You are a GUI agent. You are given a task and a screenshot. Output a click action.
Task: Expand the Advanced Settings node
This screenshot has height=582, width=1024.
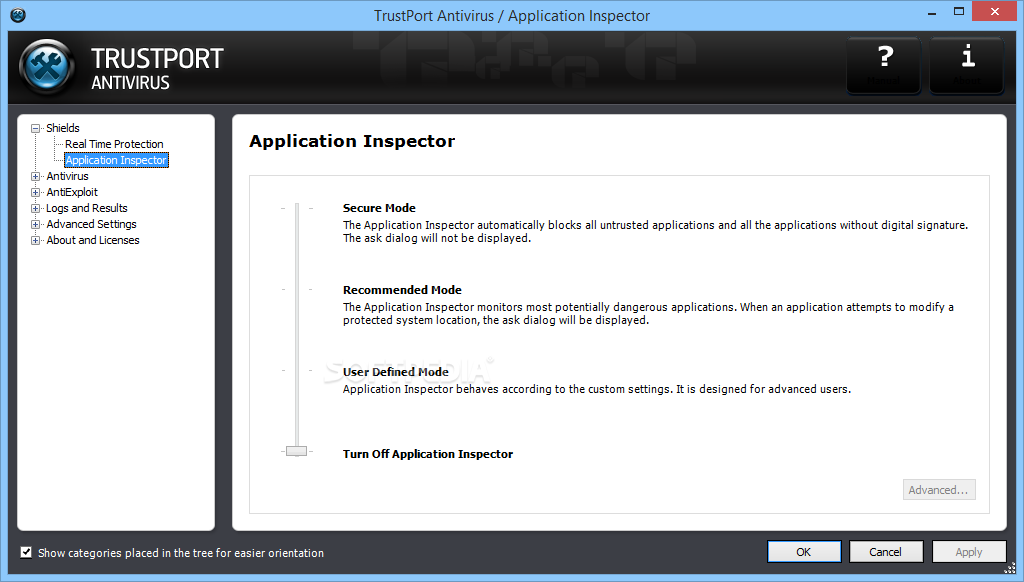click(x=35, y=225)
